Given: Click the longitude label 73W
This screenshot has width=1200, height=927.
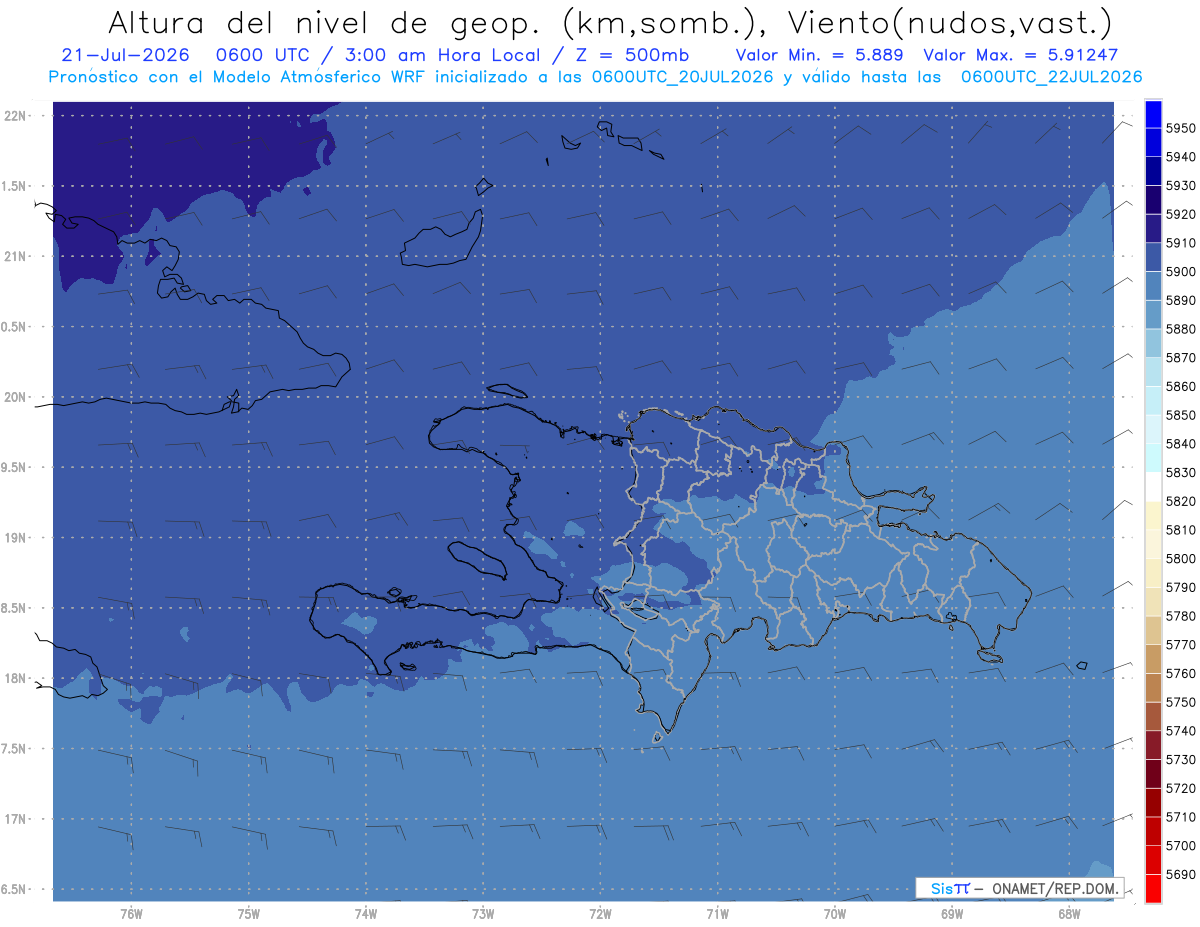Looking at the screenshot, I should 483,914.
